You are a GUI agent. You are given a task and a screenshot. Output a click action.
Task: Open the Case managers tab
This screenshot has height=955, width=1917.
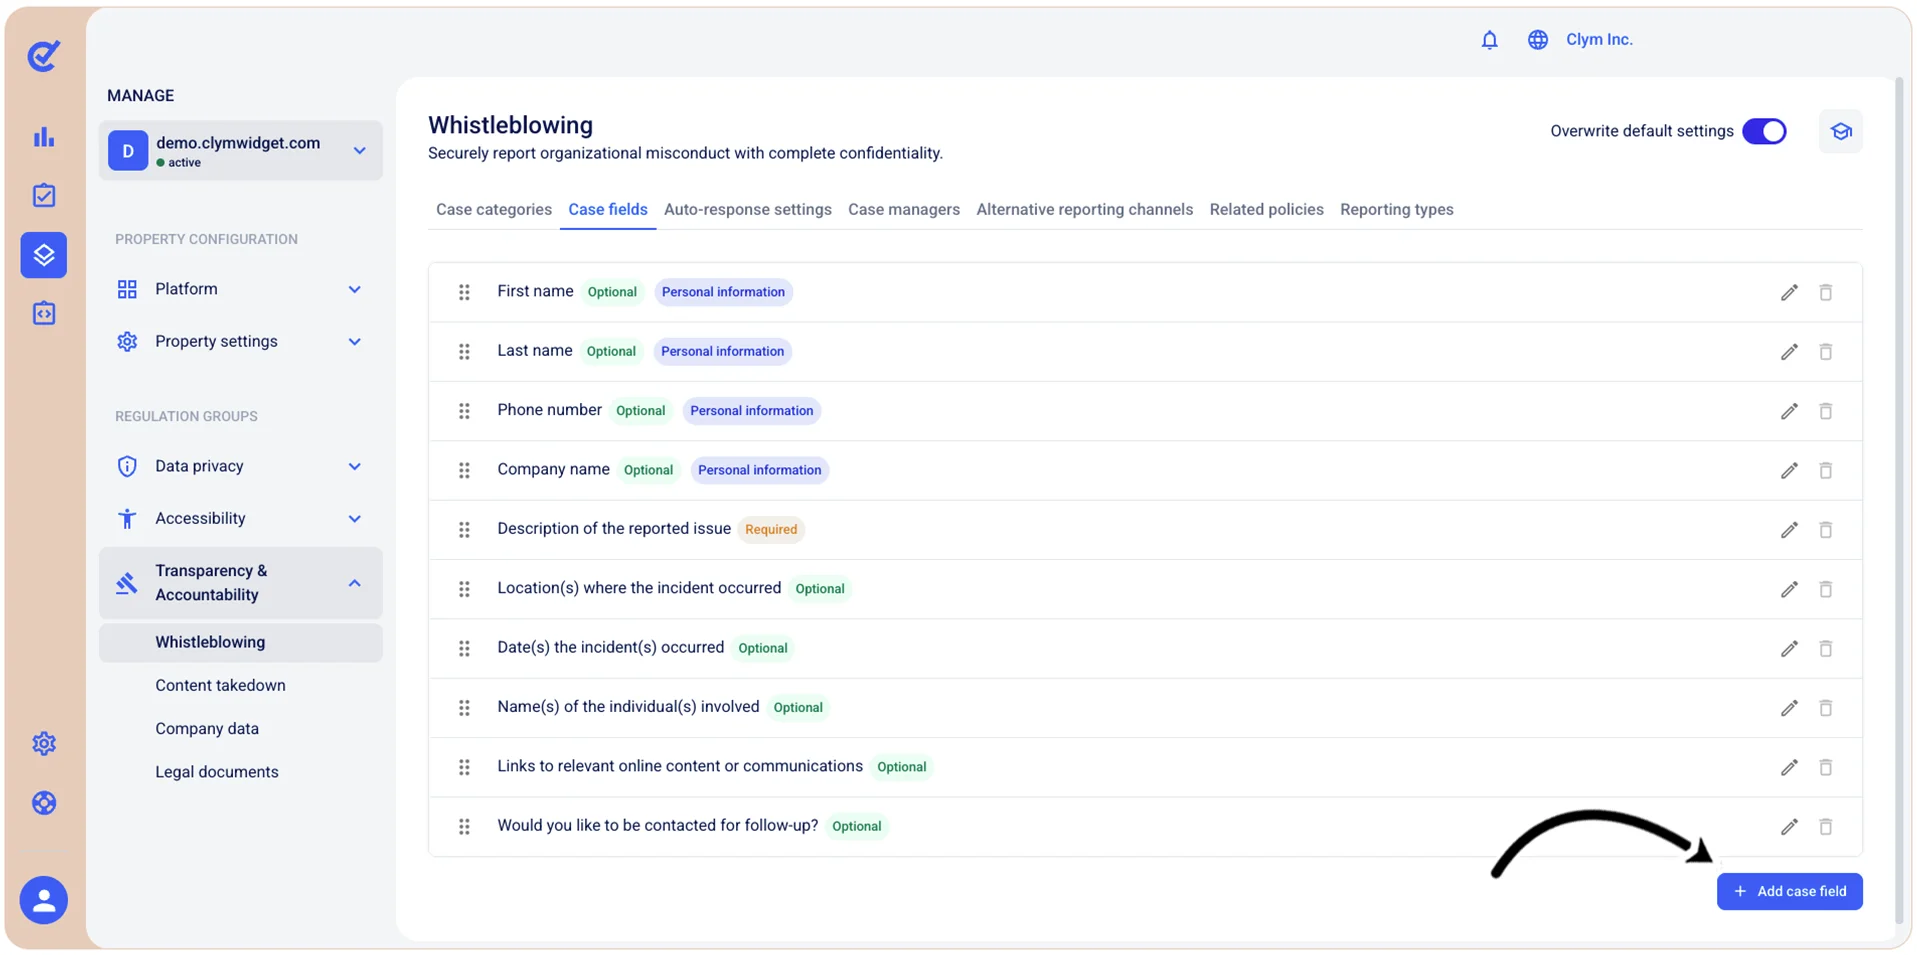(x=904, y=209)
